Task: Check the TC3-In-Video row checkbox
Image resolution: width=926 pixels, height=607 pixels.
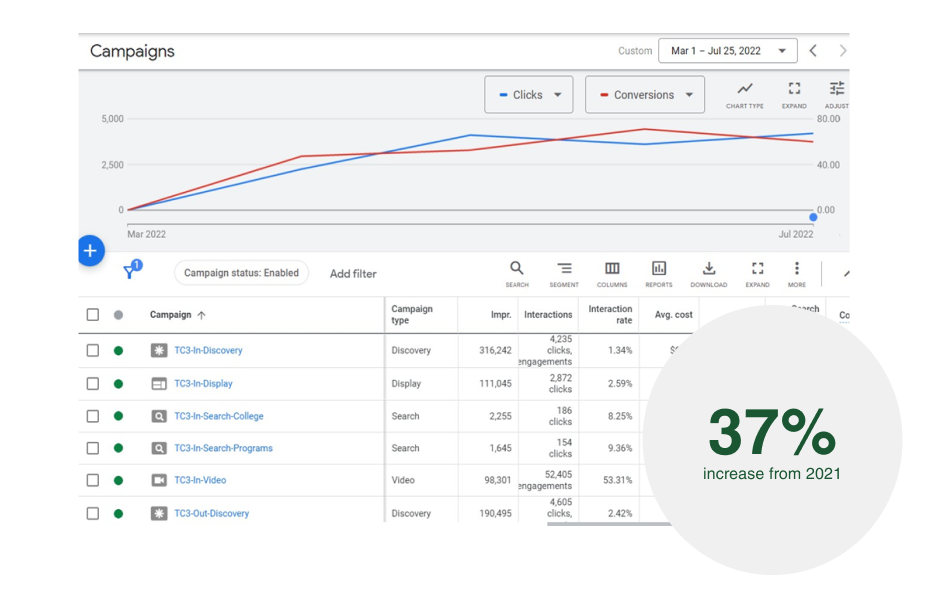Action: (x=93, y=480)
